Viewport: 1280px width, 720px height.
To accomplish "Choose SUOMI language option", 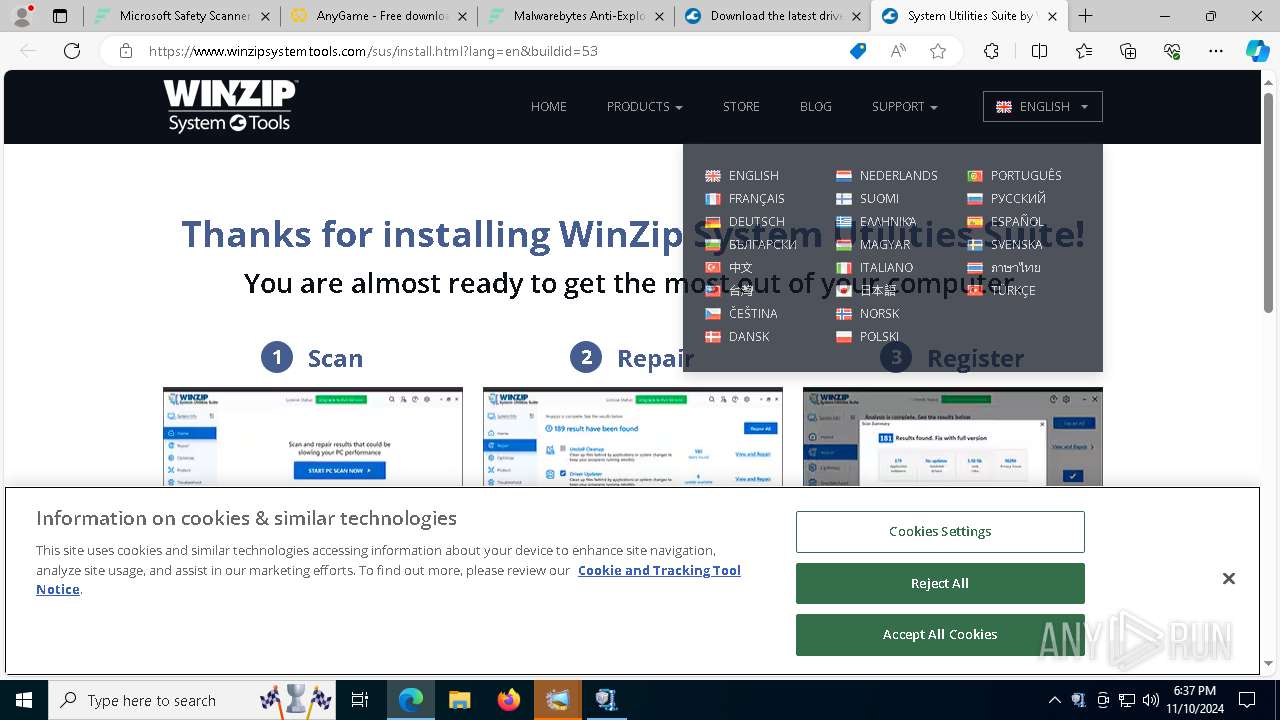I will pos(867,199).
